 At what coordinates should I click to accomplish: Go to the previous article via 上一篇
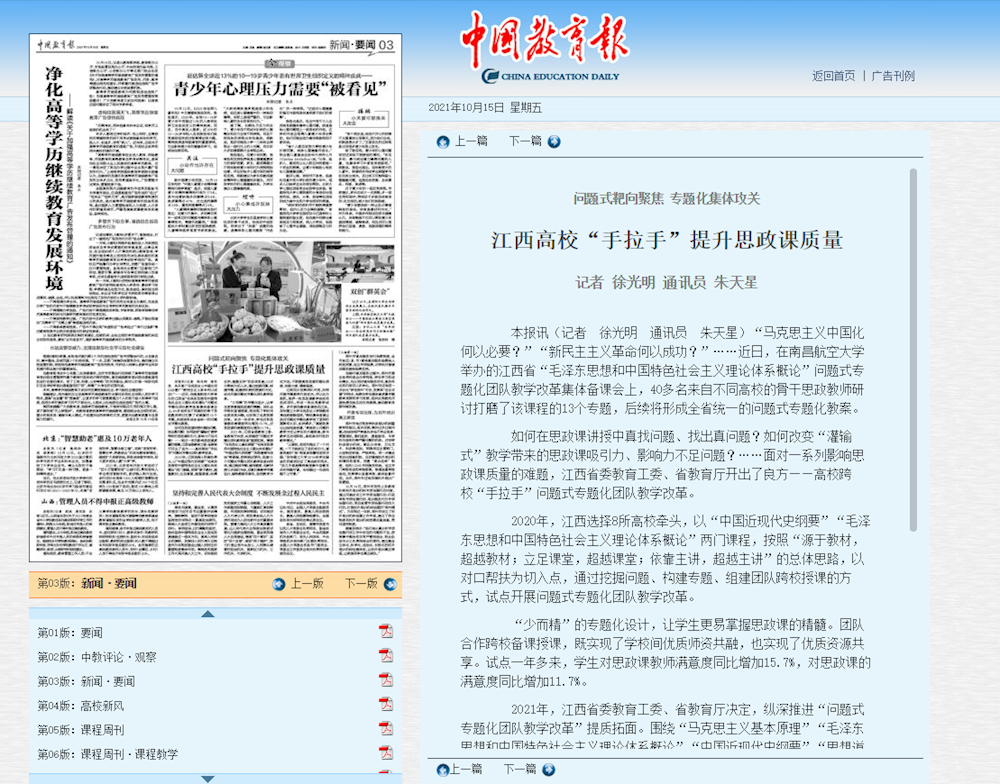click(470, 141)
